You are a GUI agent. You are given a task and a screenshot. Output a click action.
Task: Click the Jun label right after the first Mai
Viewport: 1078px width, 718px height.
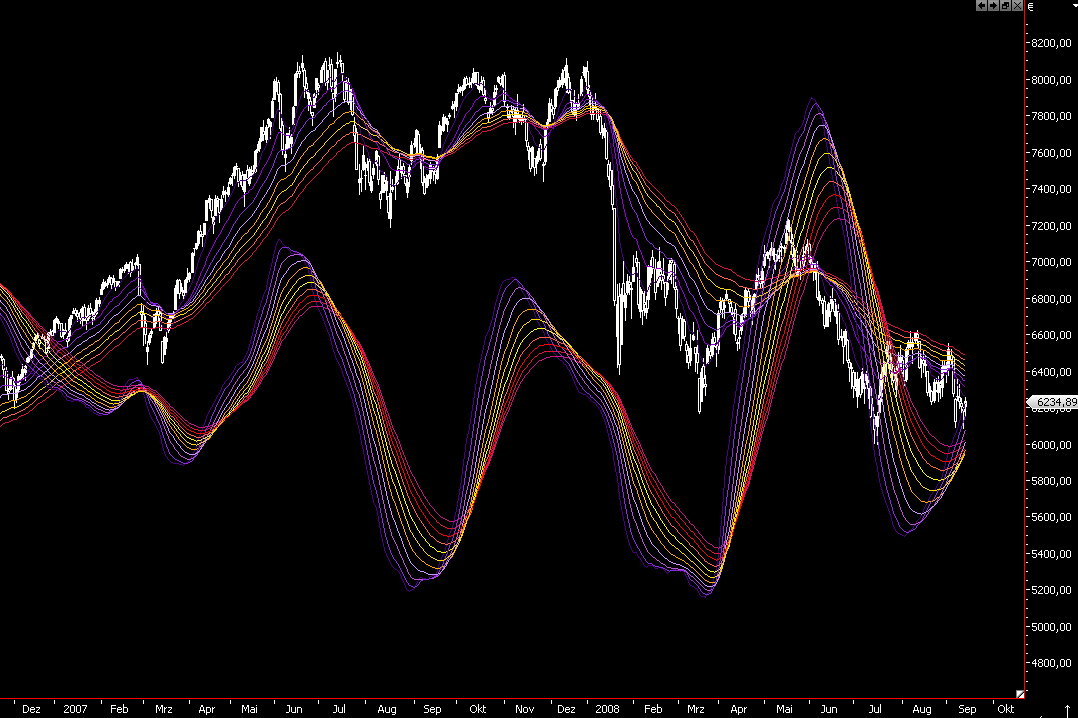tap(294, 709)
